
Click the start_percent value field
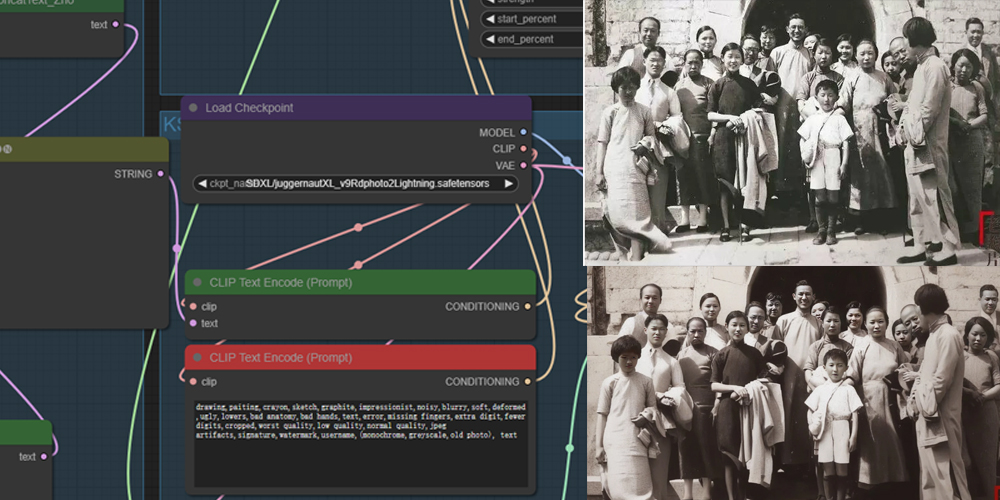tap(532, 19)
